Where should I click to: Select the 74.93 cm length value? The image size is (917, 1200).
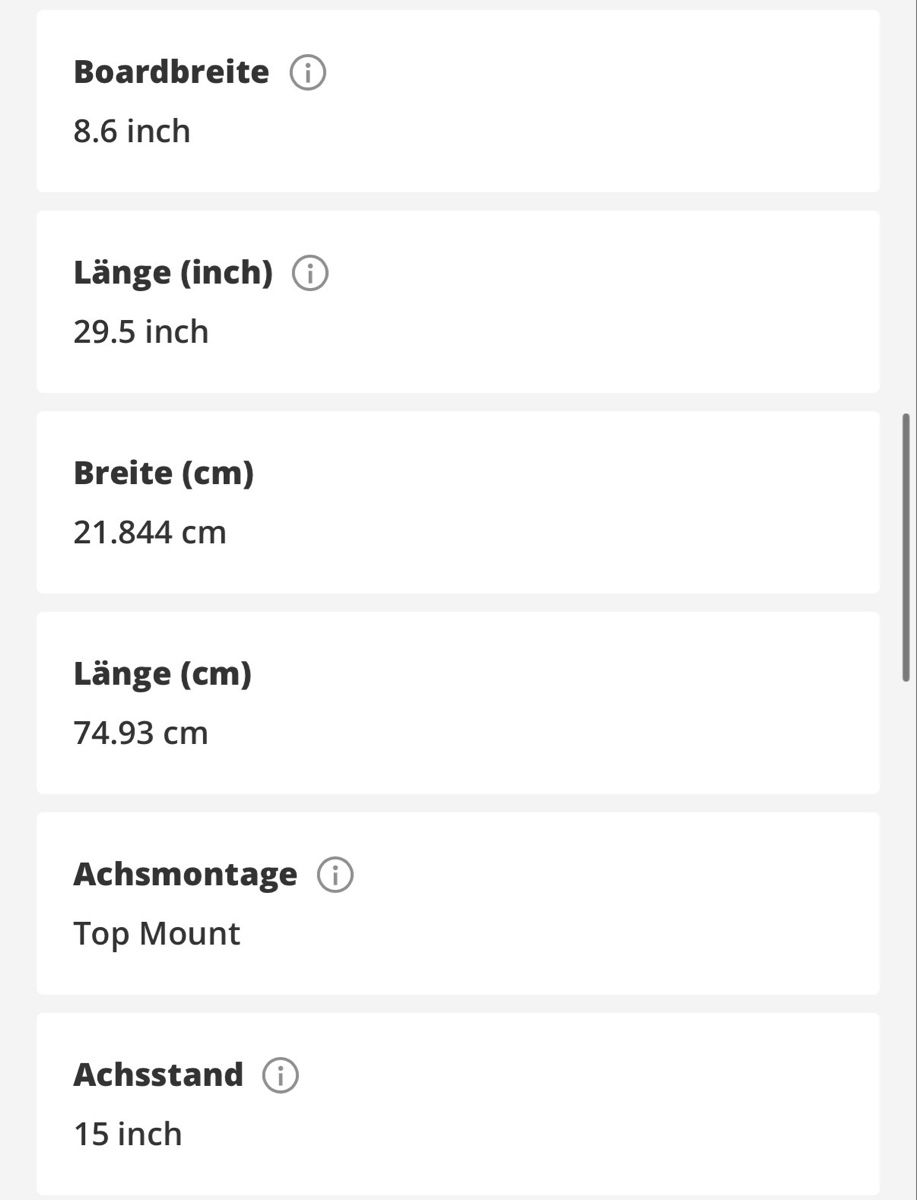pyautogui.click(x=141, y=733)
